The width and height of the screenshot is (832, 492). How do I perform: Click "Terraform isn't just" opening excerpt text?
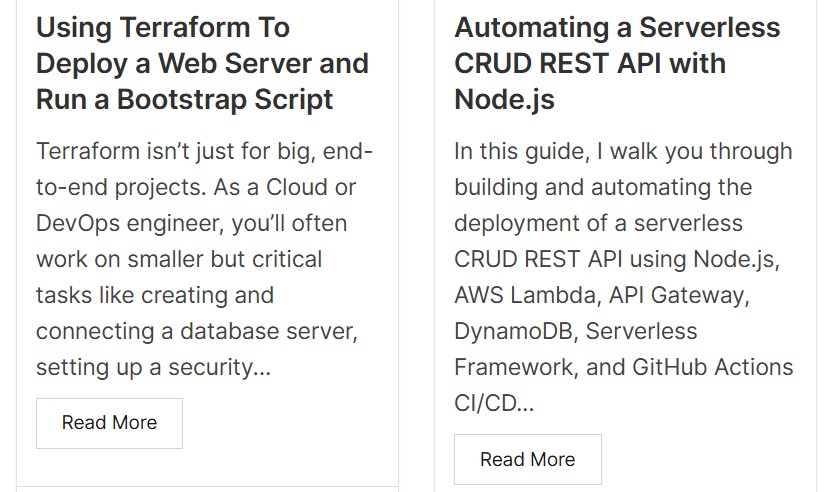click(x=128, y=151)
